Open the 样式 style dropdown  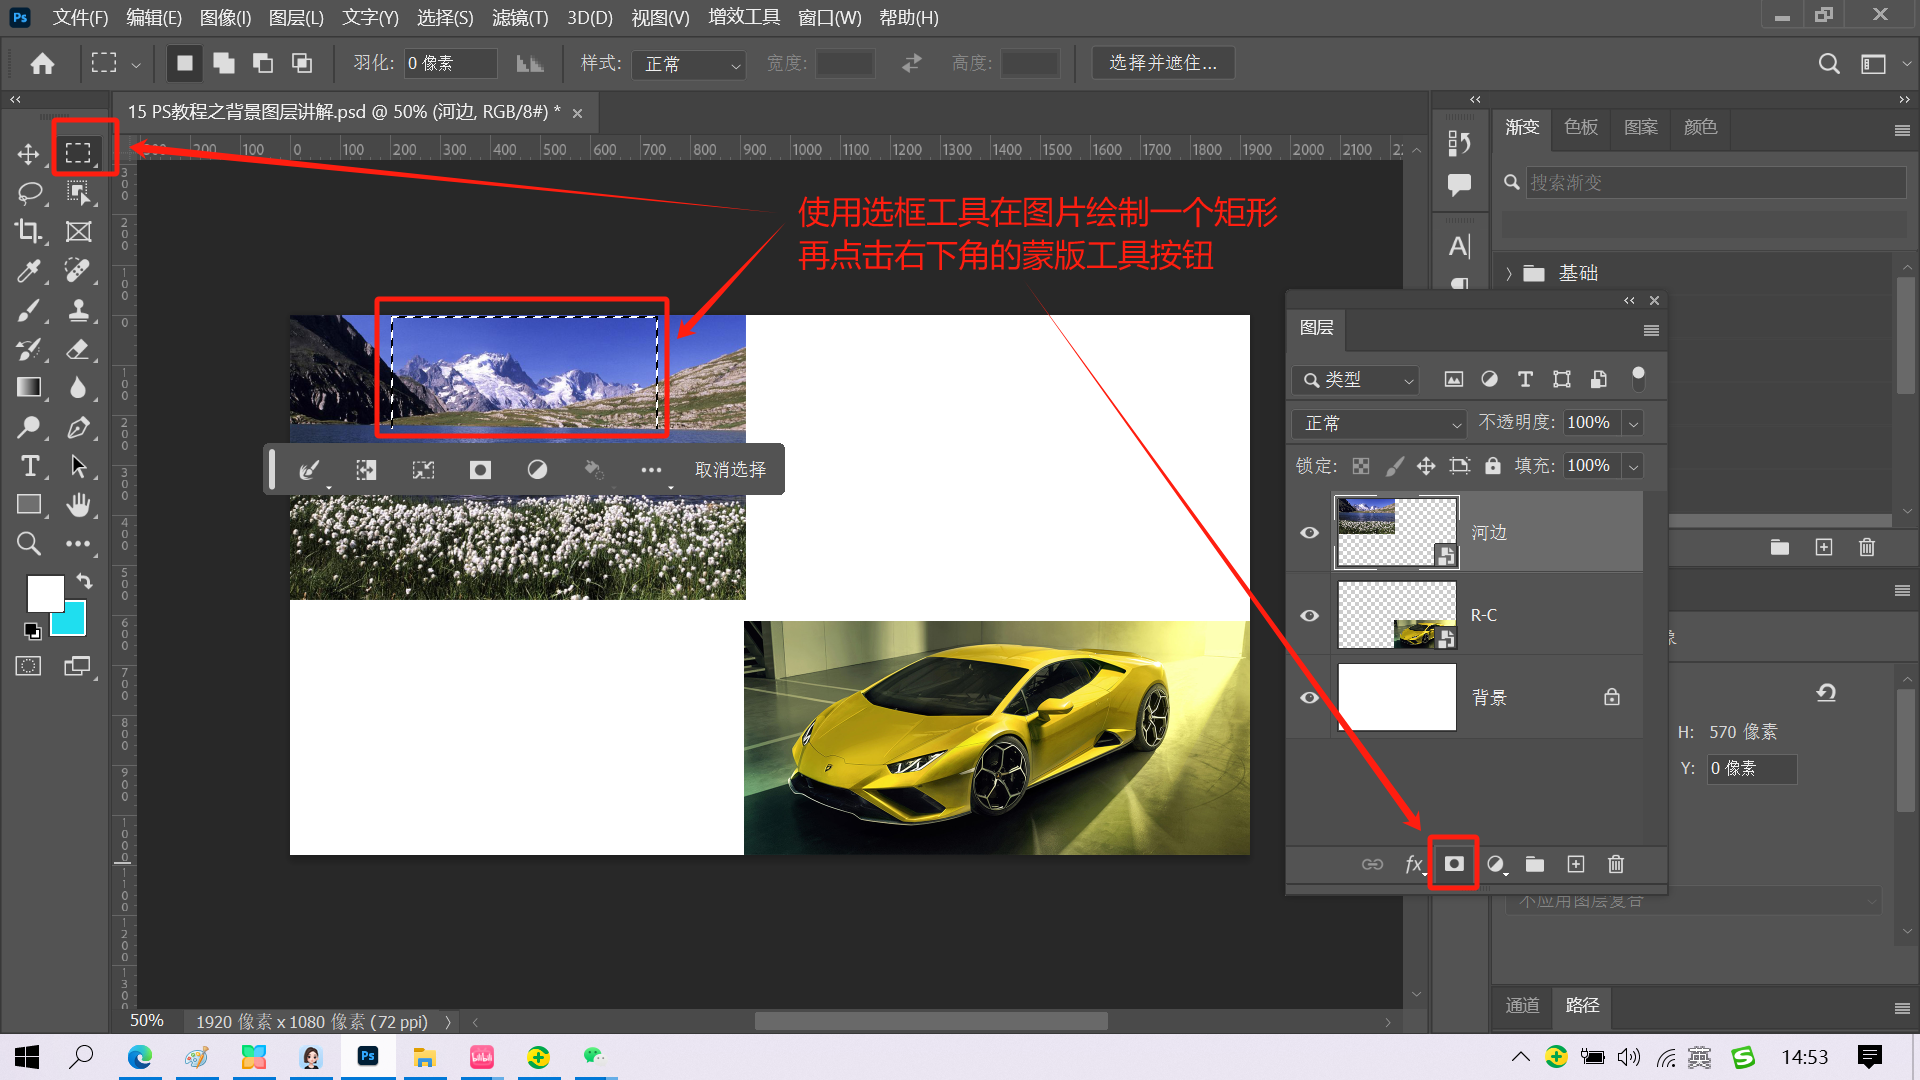(x=690, y=64)
